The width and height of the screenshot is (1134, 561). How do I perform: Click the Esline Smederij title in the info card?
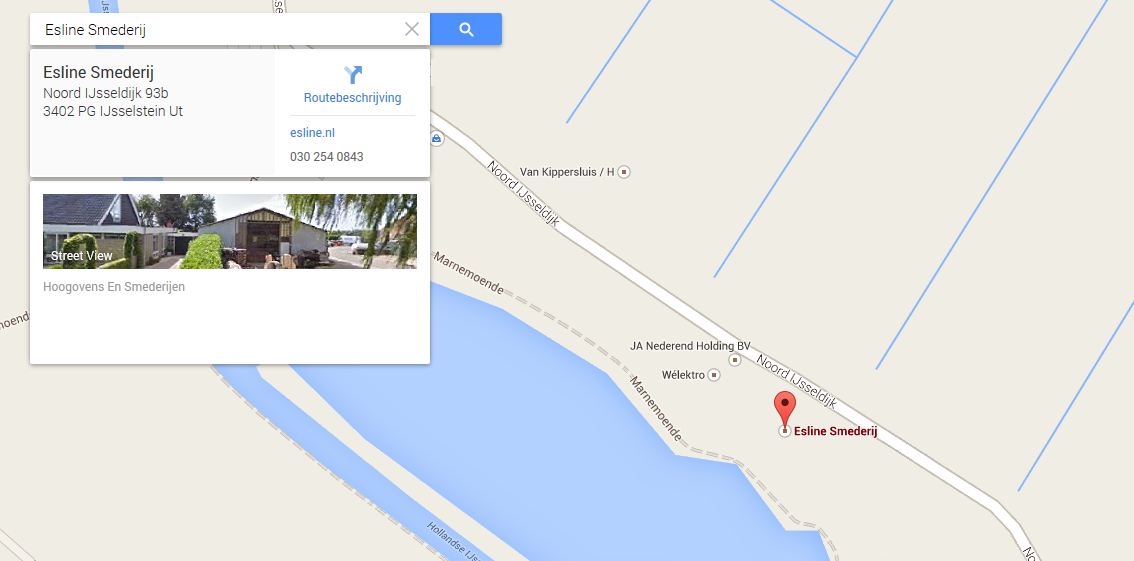(x=98, y=72)
